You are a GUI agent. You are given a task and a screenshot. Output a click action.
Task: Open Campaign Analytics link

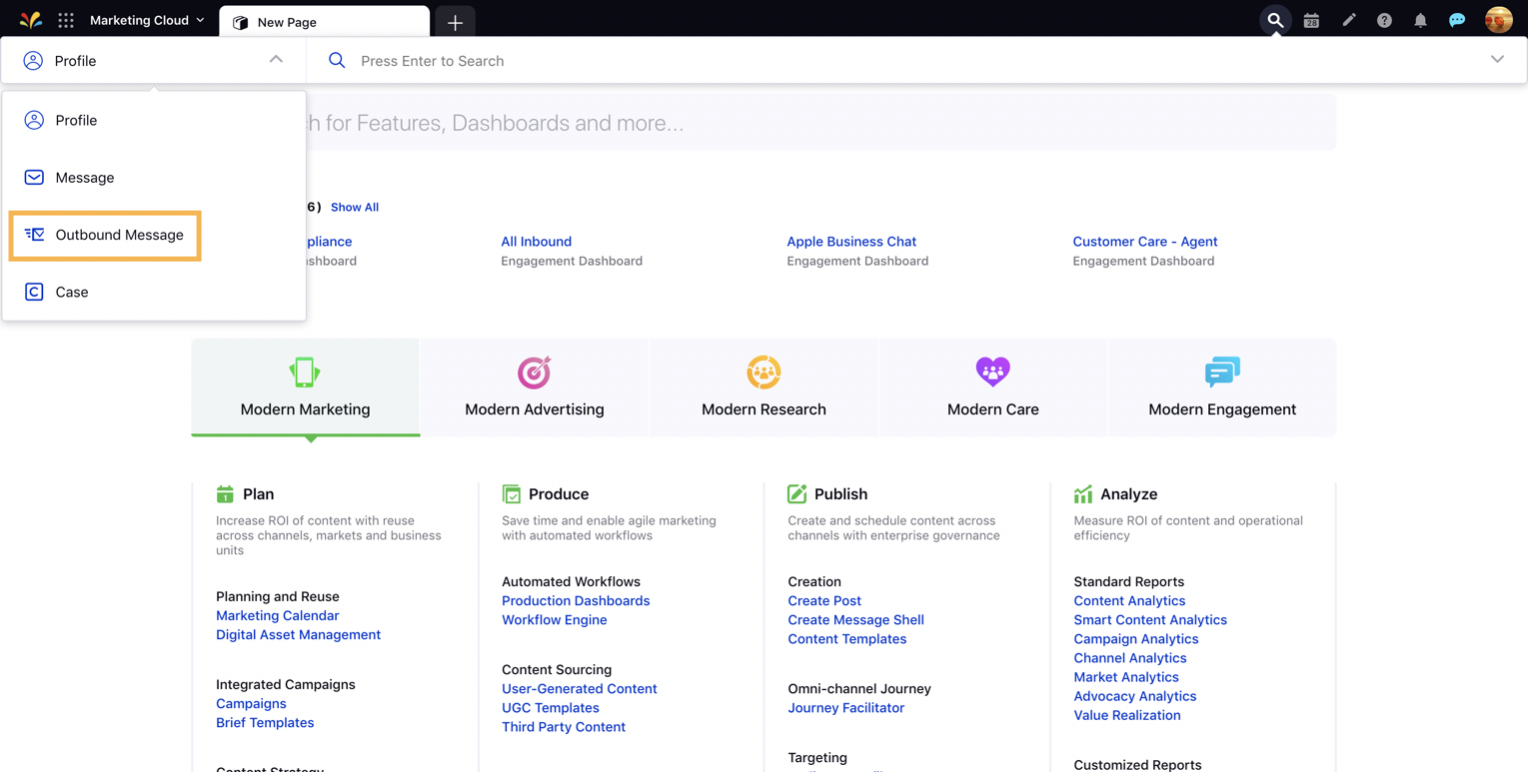(1136, 639)
